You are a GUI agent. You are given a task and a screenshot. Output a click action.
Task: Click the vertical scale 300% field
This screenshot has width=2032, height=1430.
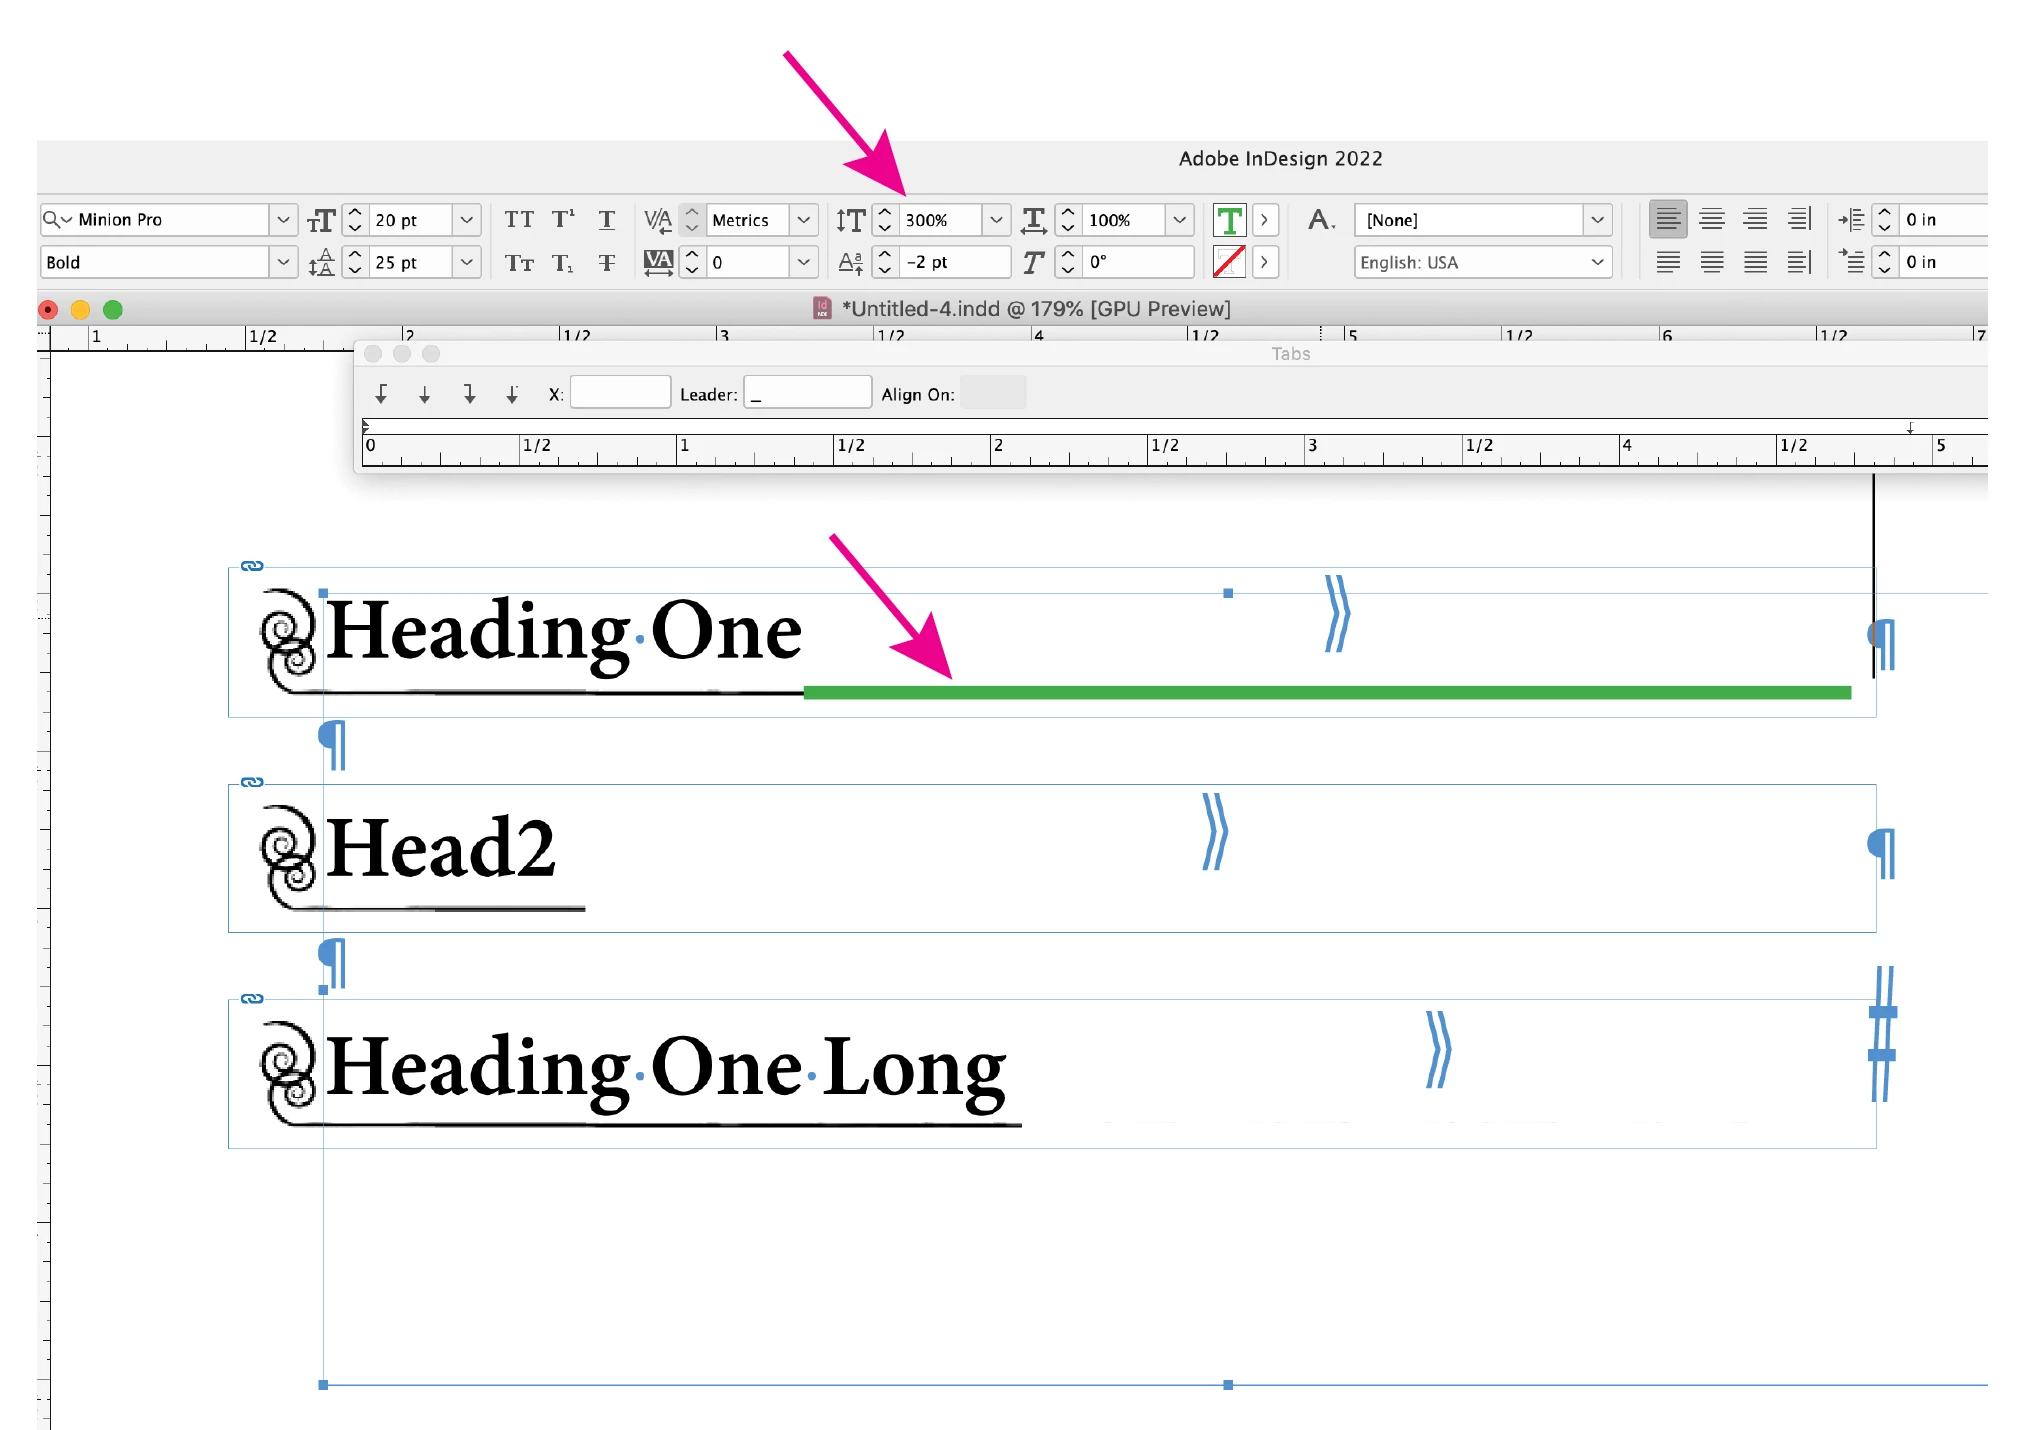coord(940,220)
